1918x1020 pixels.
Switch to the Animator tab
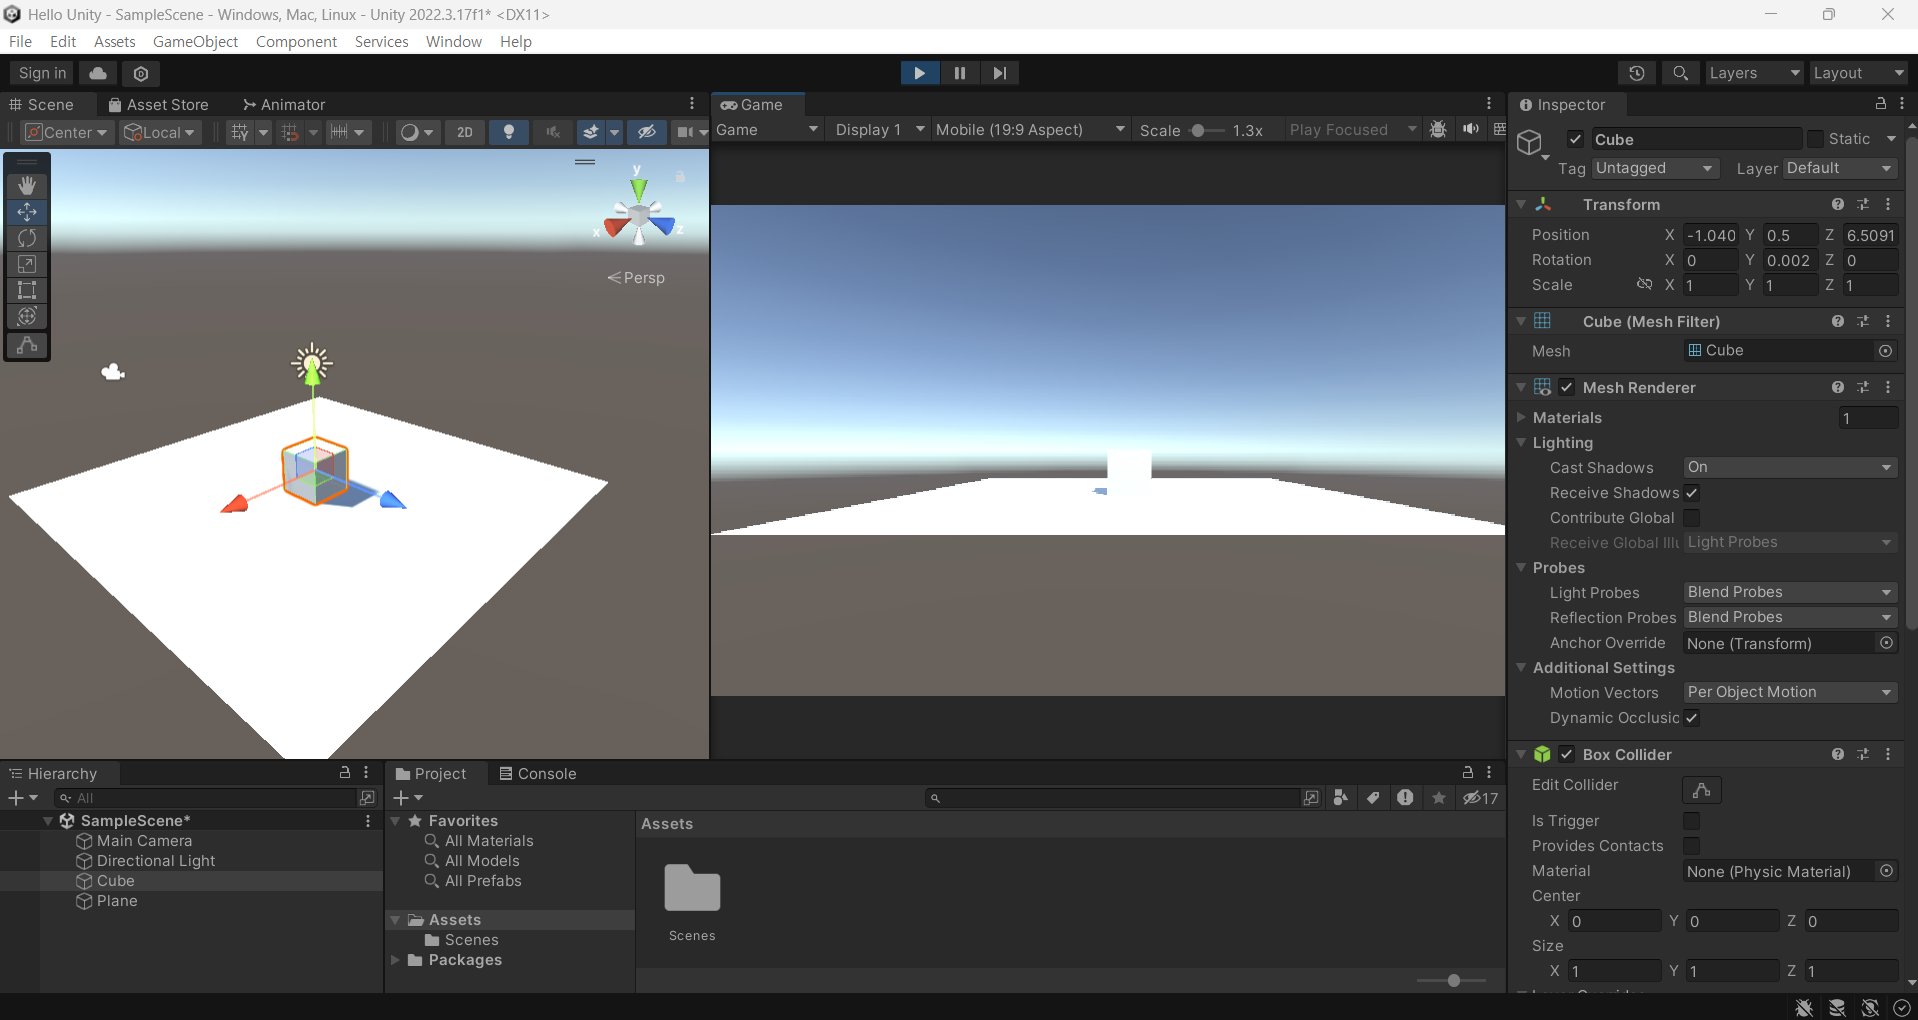(284, 104)
